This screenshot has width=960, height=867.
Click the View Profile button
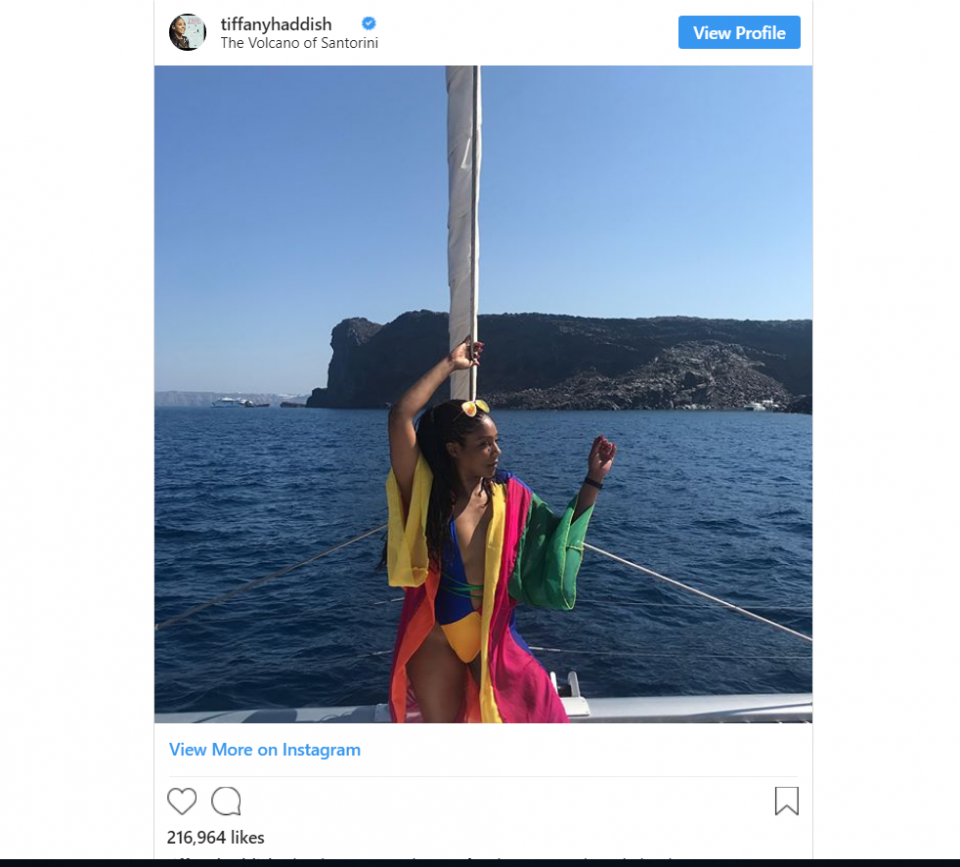click(739, 32)
